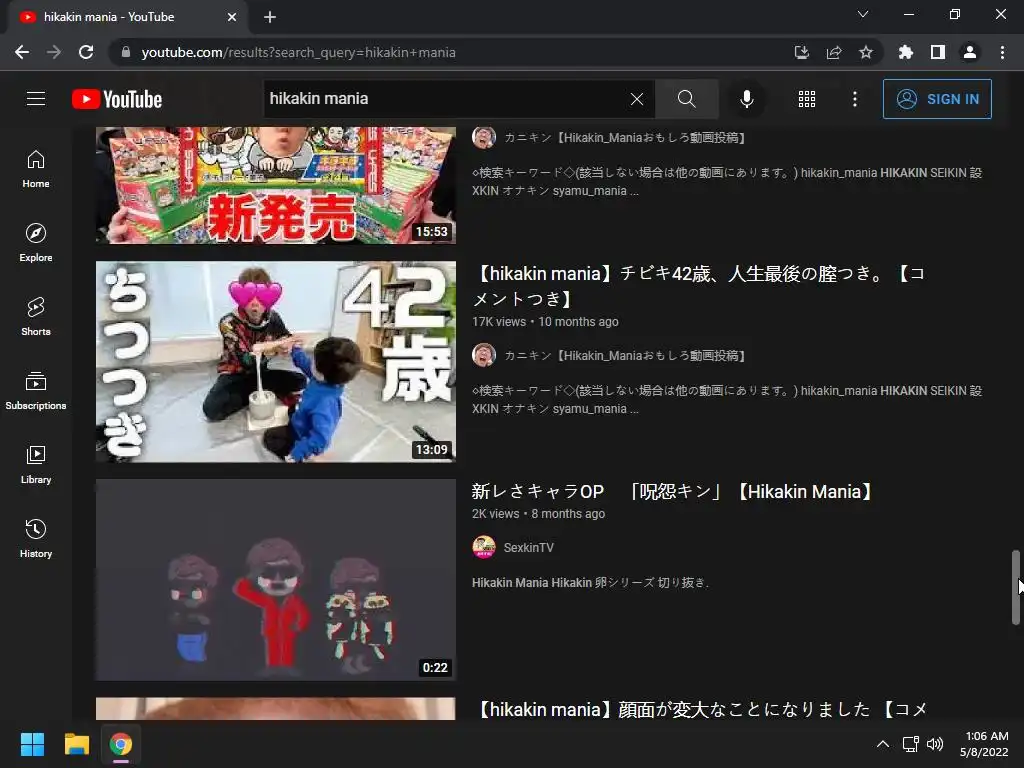The width and height of the screenshot is (1024, 768).
Task: Click the magnifier search button
Action: (686, 99)
